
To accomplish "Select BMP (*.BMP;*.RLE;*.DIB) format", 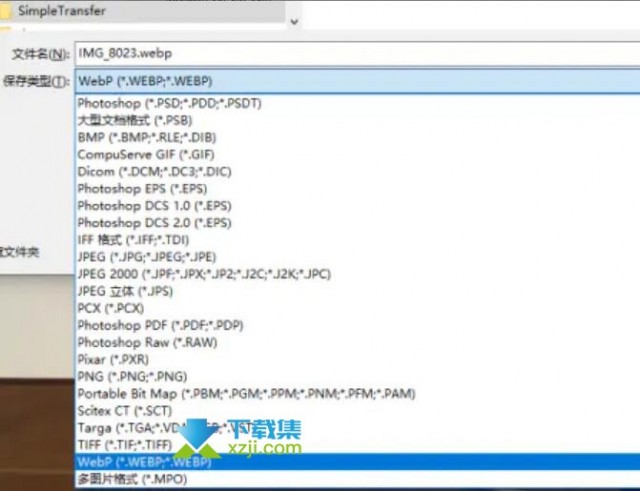I will pyautogui.click(x=358, y=138).
